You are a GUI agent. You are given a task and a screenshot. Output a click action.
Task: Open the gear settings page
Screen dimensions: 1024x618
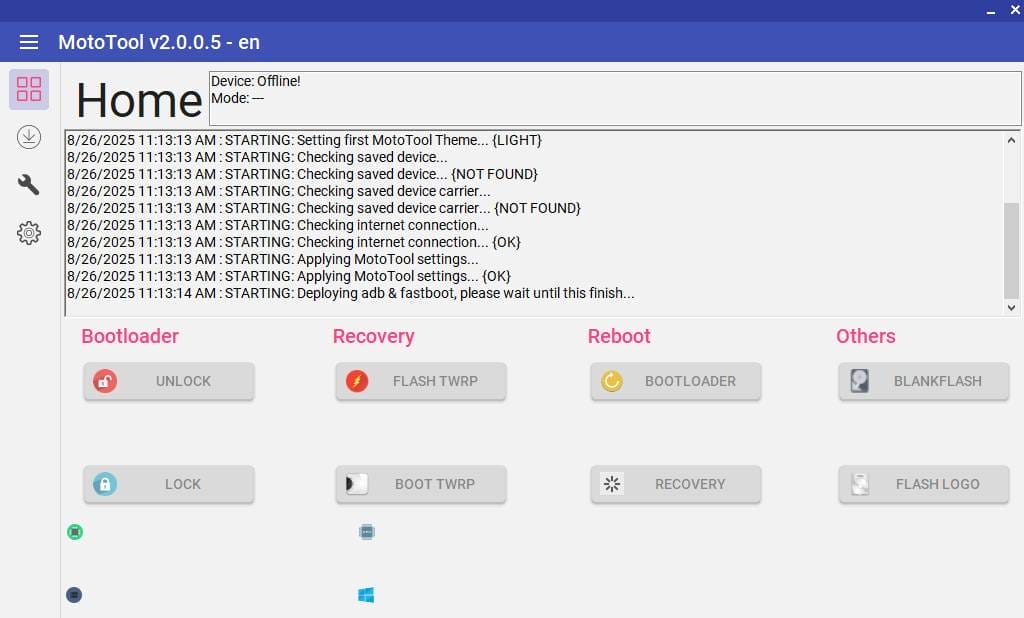[x=29, y=233]
